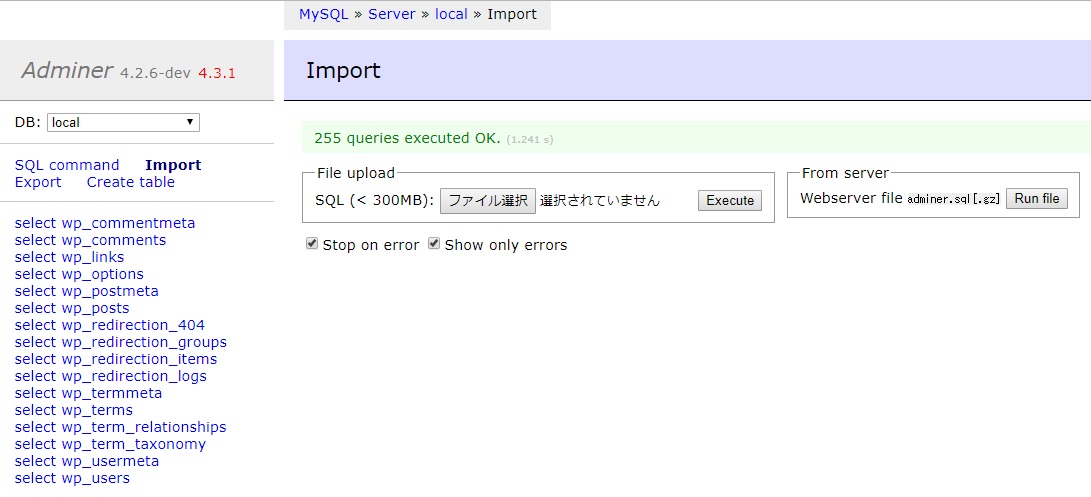Click the select link beside wp_postmeta
Viewport: 1091px width, 497px height.
(x=35, y=291)
